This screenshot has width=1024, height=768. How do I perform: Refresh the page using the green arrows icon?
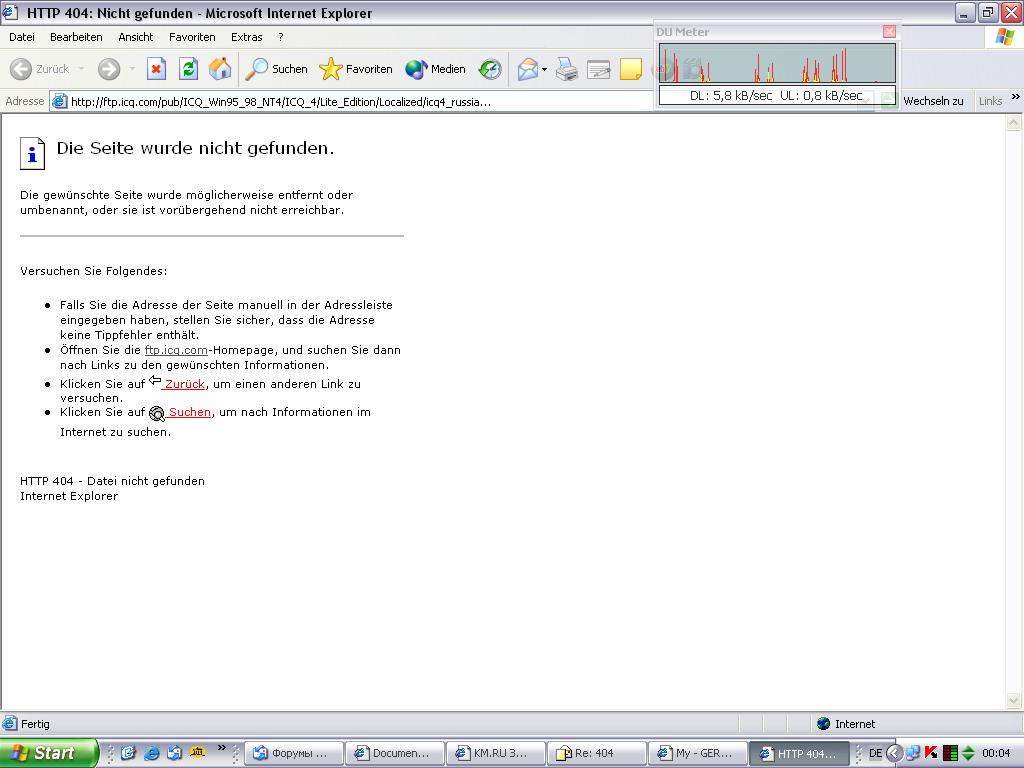tap(189, 69)
